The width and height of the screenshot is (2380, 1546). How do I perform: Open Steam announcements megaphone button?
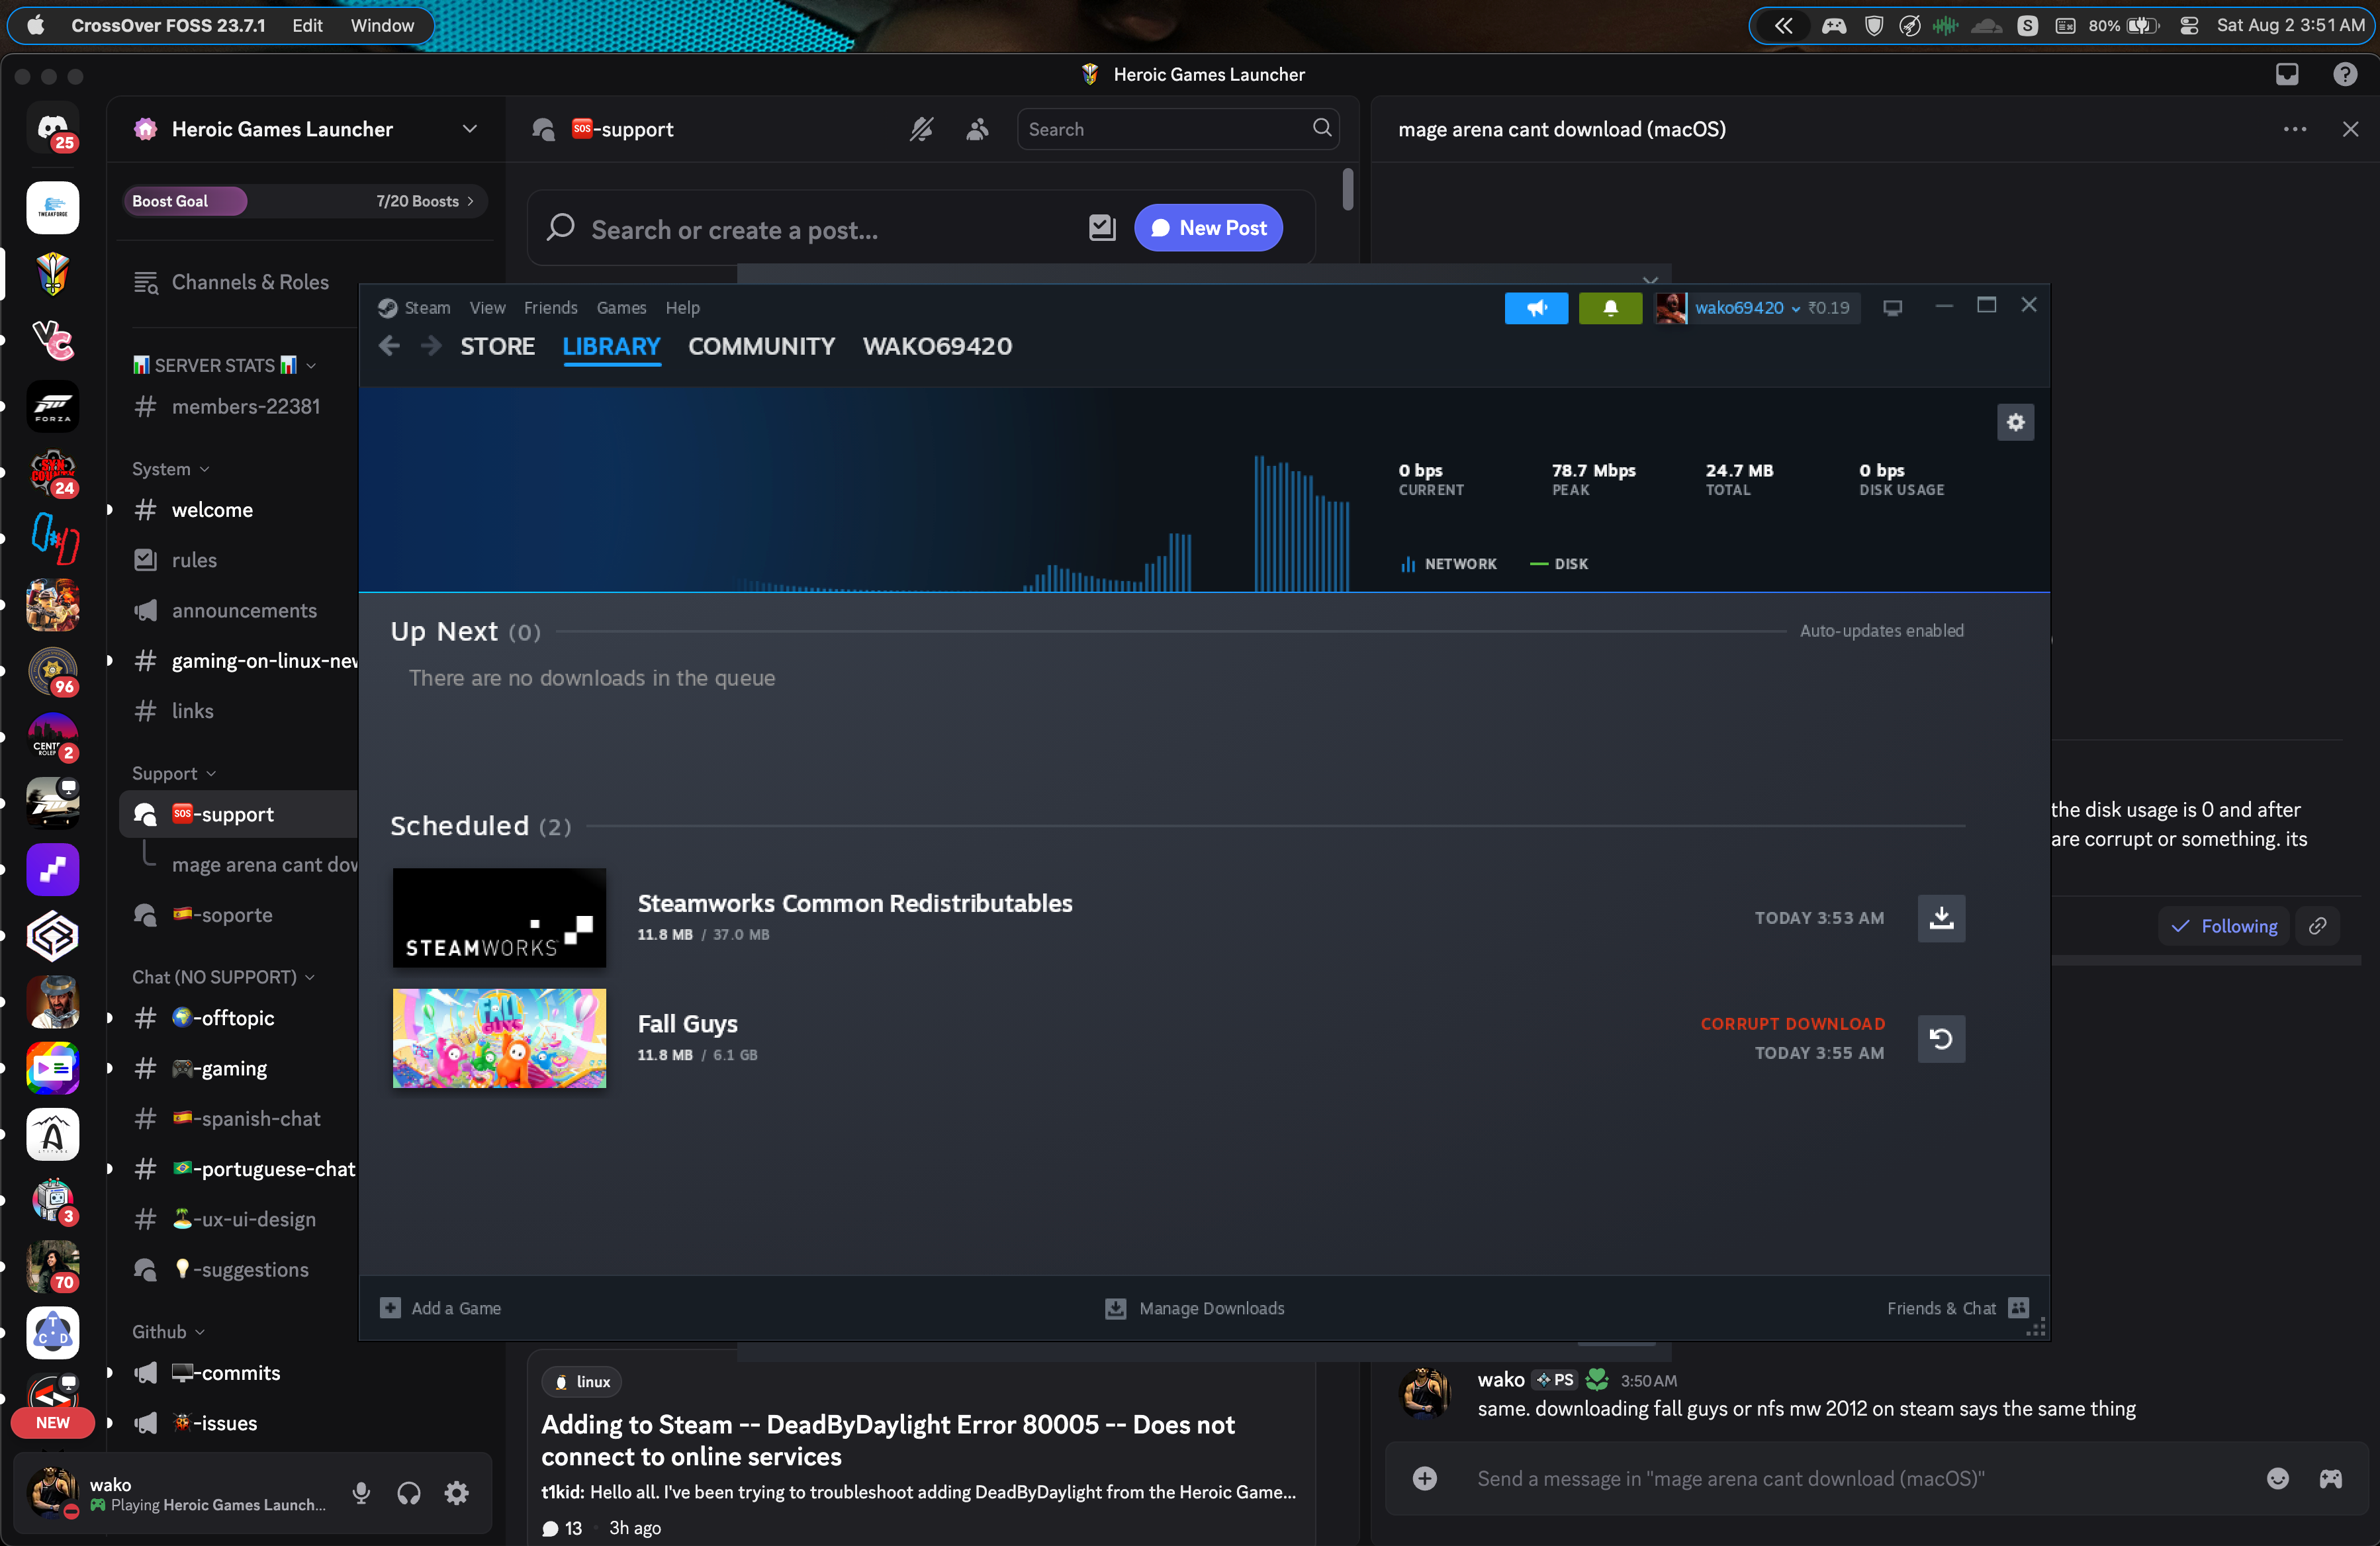tap(1536, 308)
